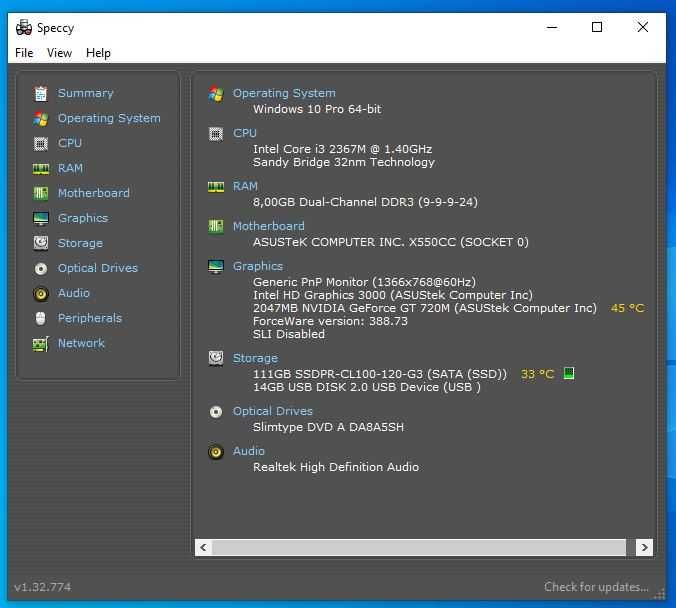
Task: Click the CPU chip icon in summary panel
Action: pyautogui.click(x=216, y=134)
